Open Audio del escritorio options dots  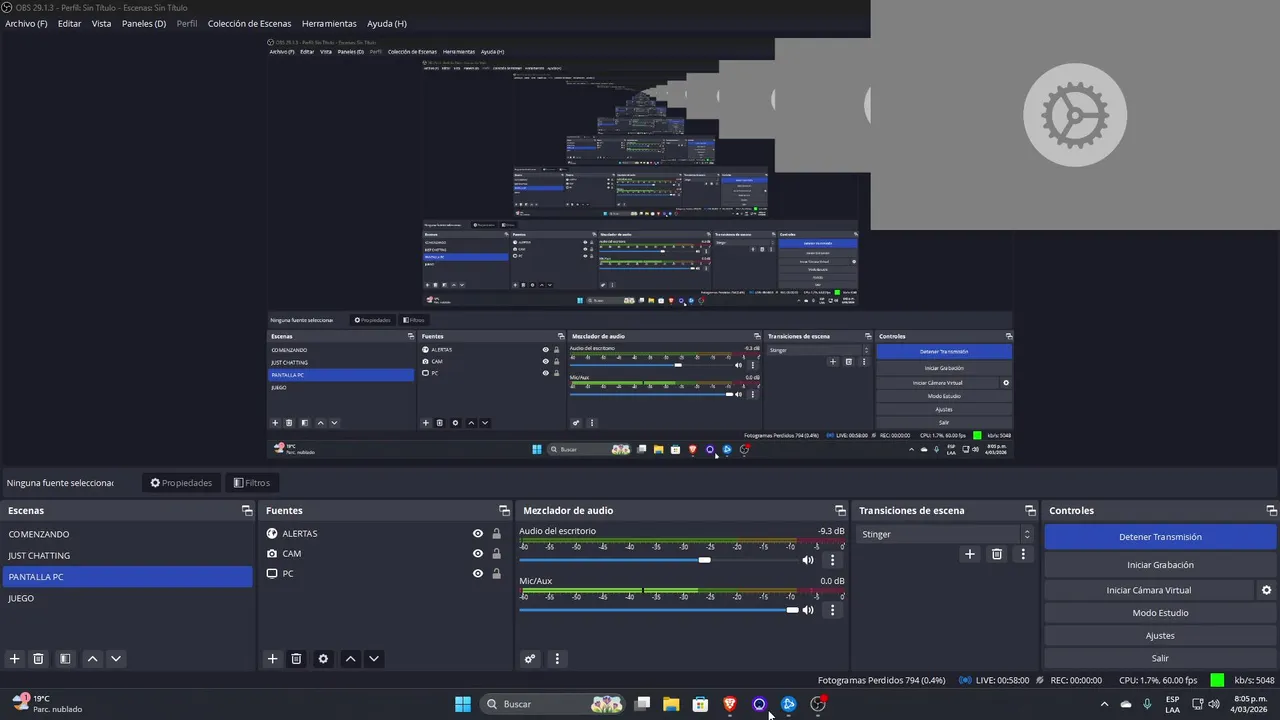832,560
